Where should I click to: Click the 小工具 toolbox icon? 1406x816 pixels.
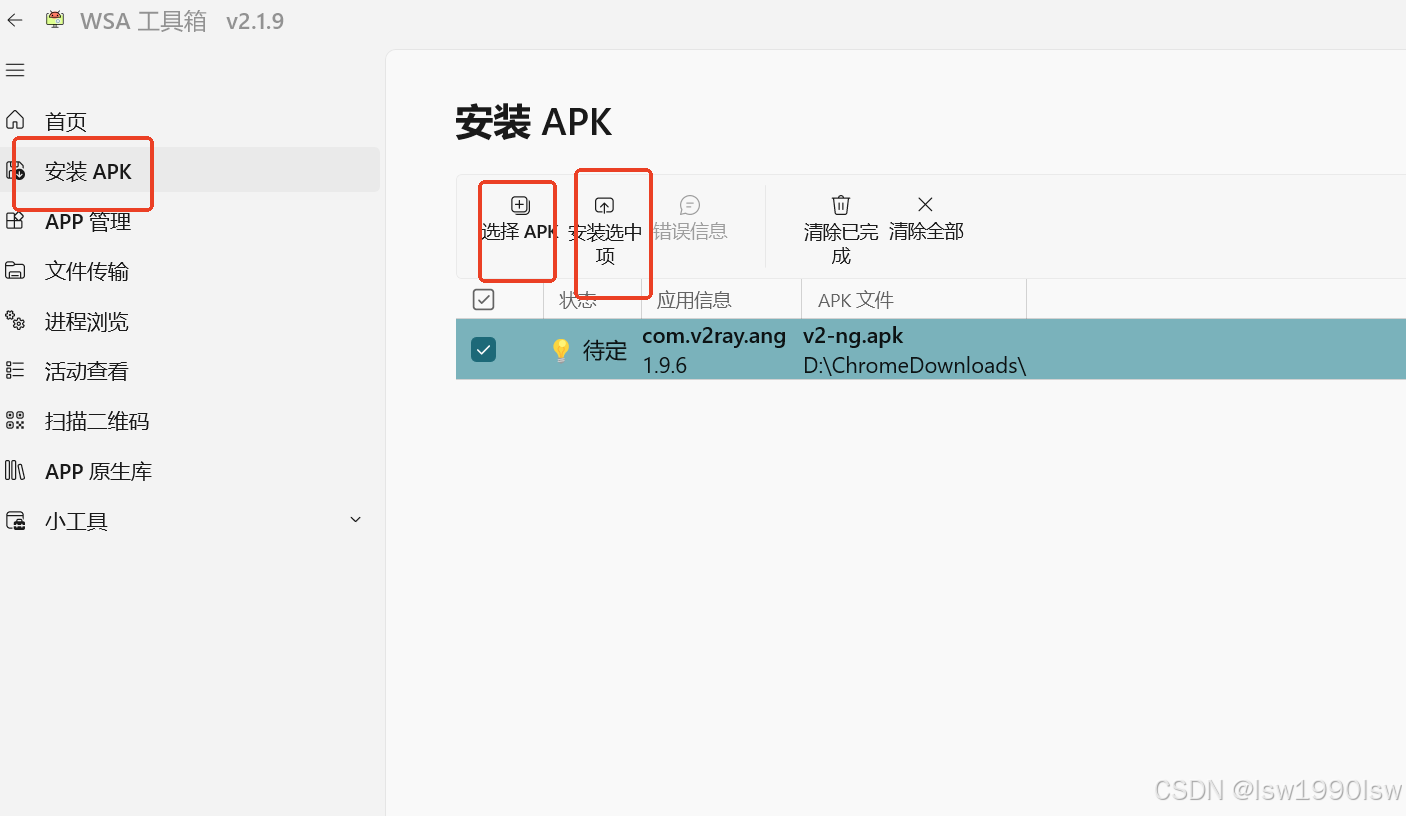click(15, 521)
